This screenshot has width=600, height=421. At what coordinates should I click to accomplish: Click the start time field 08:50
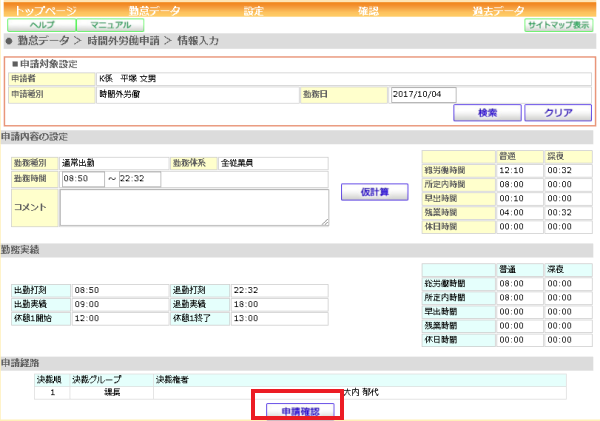click(83, 179)
